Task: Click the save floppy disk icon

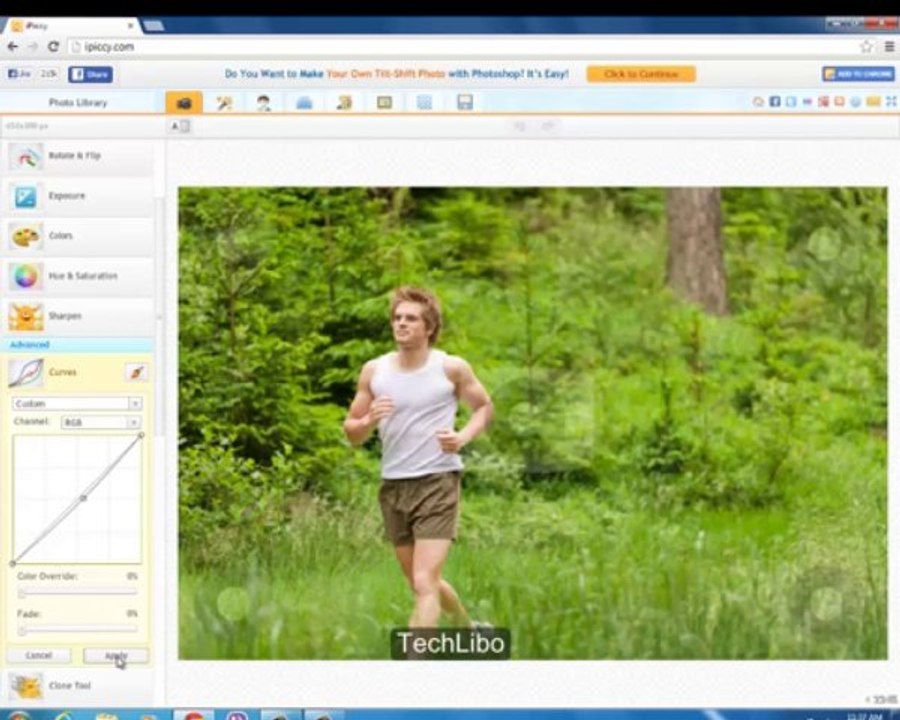Action: tap(464, 102)
